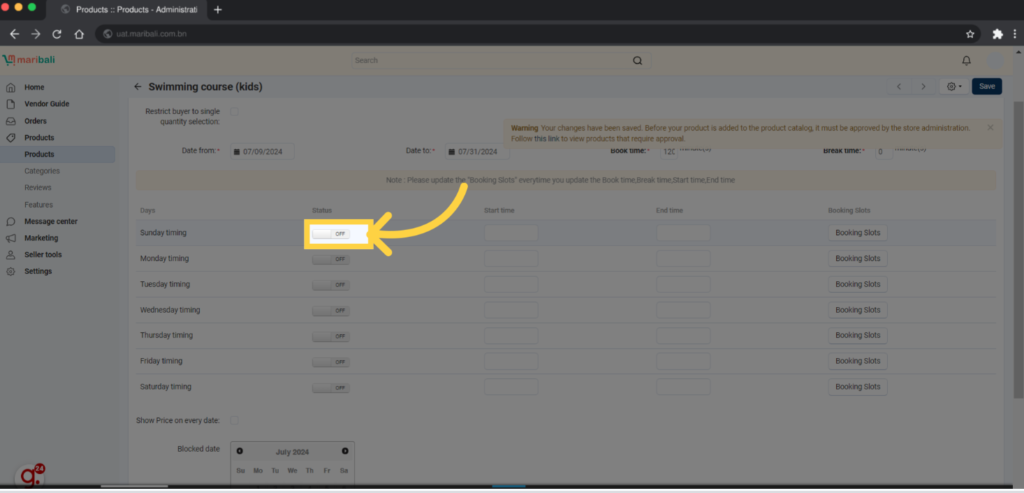Expand Seller tools in sidebar

pos(43,255)
